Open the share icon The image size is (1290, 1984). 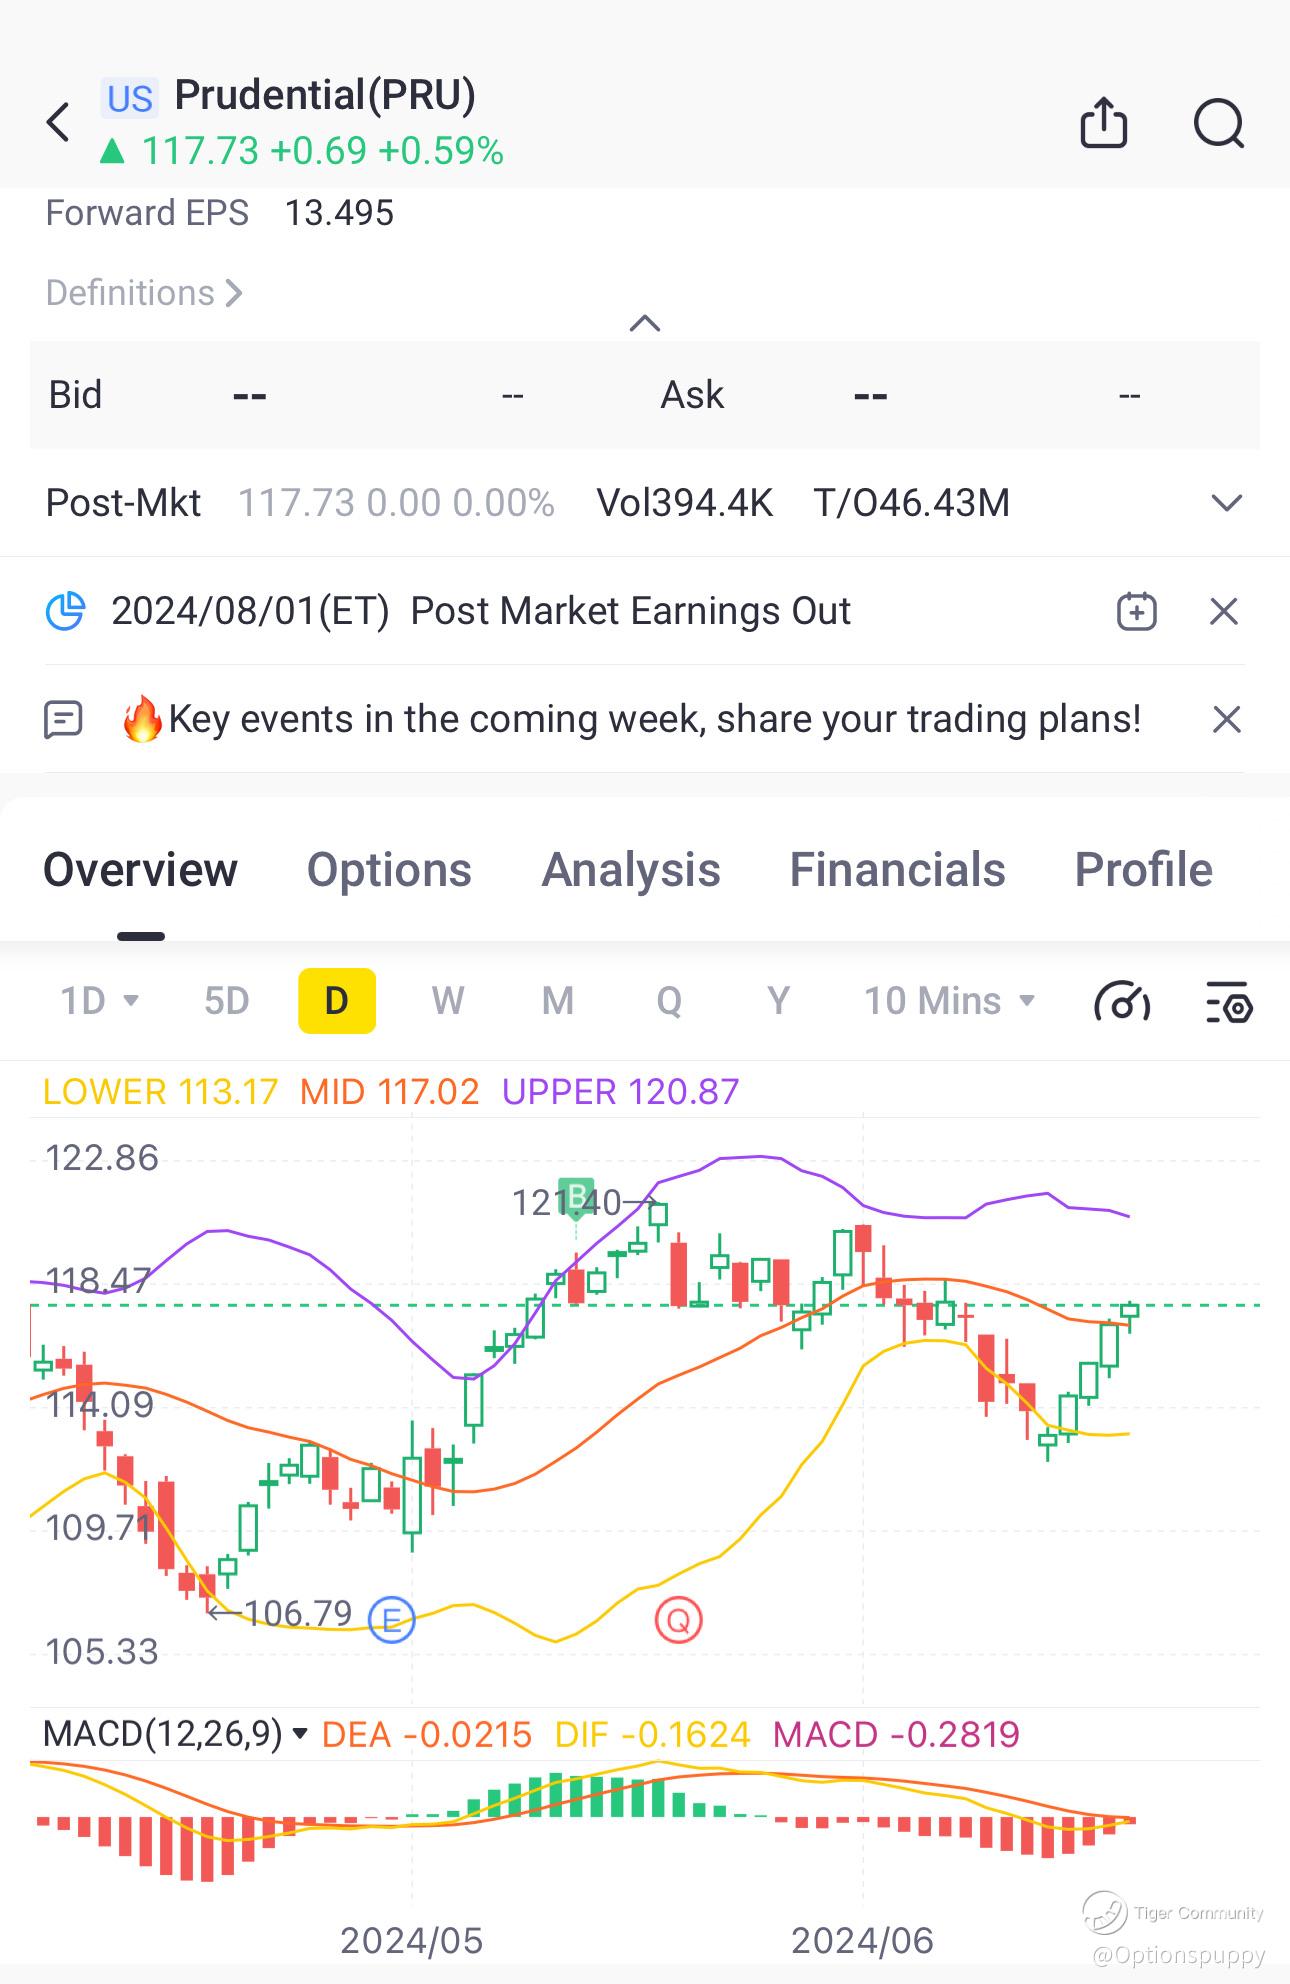coord(1104,123)
